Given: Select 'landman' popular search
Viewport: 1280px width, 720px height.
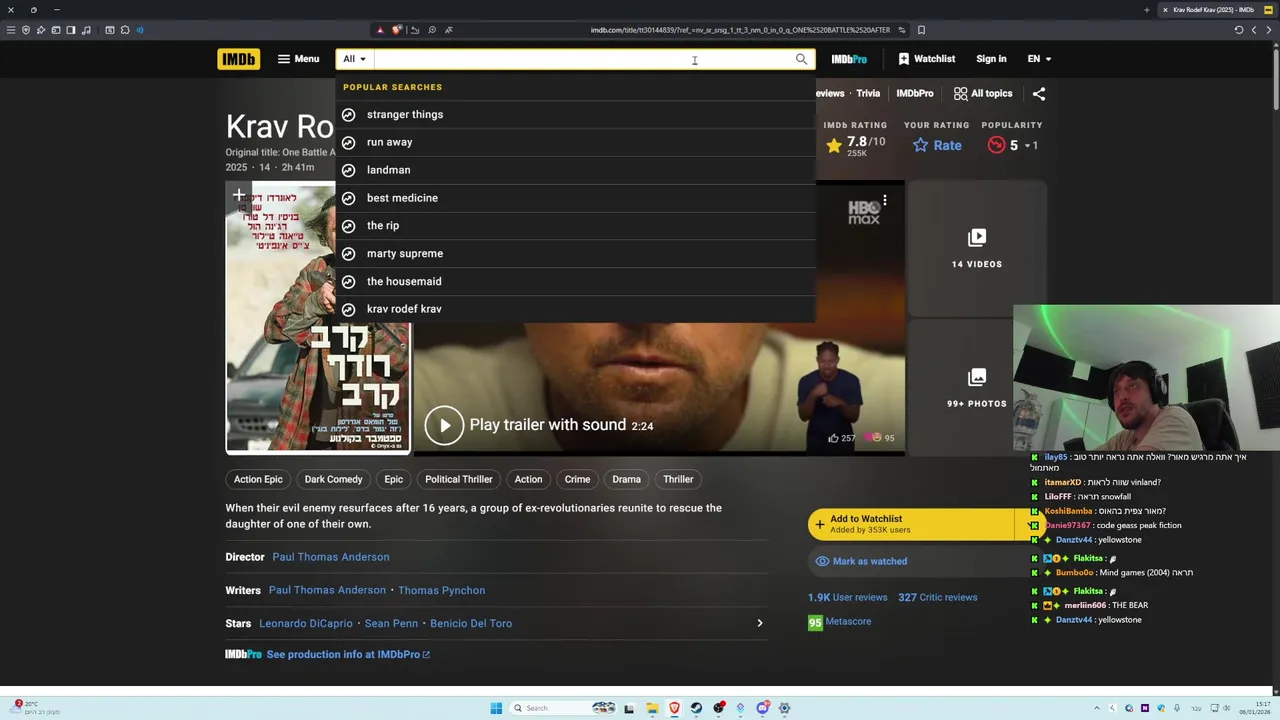Looking at the screenshot, I should click(575, 170).
